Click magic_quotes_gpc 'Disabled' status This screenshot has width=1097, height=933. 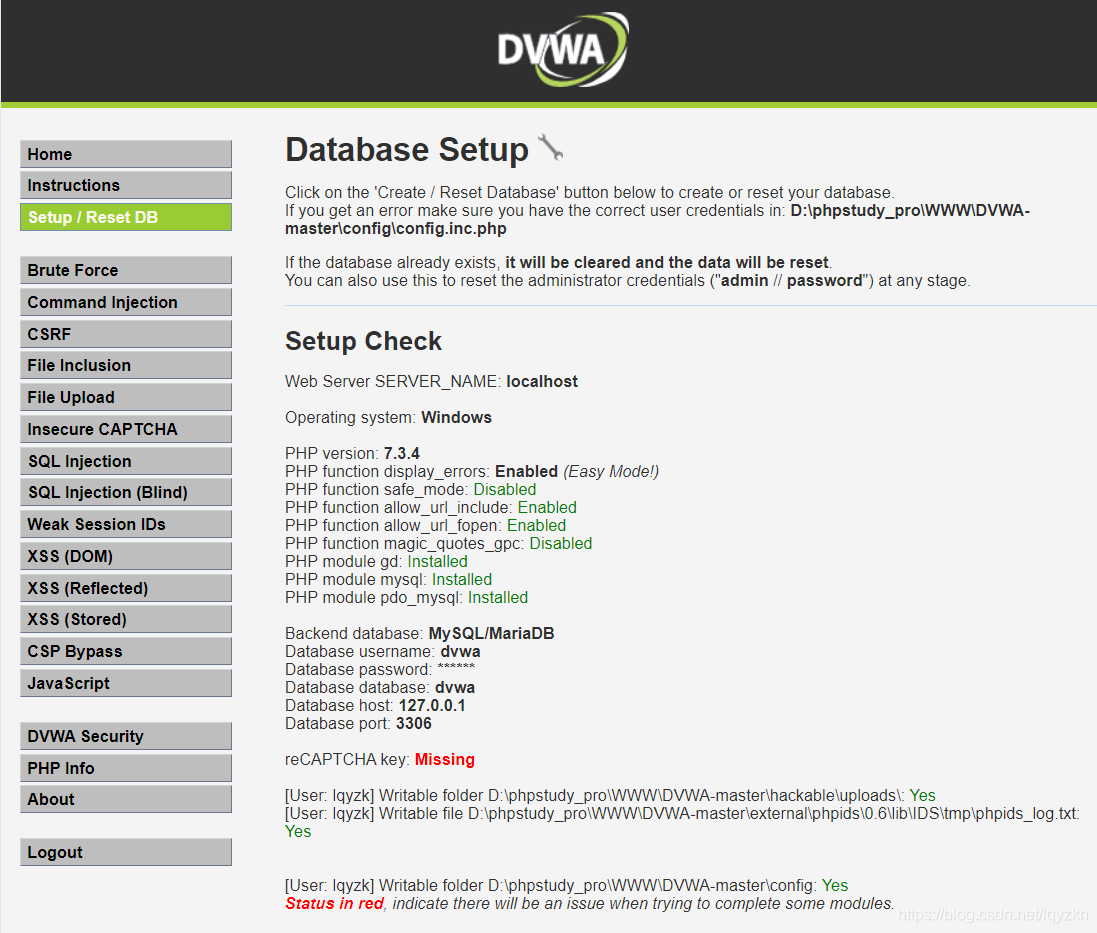[x=560, y=543]
